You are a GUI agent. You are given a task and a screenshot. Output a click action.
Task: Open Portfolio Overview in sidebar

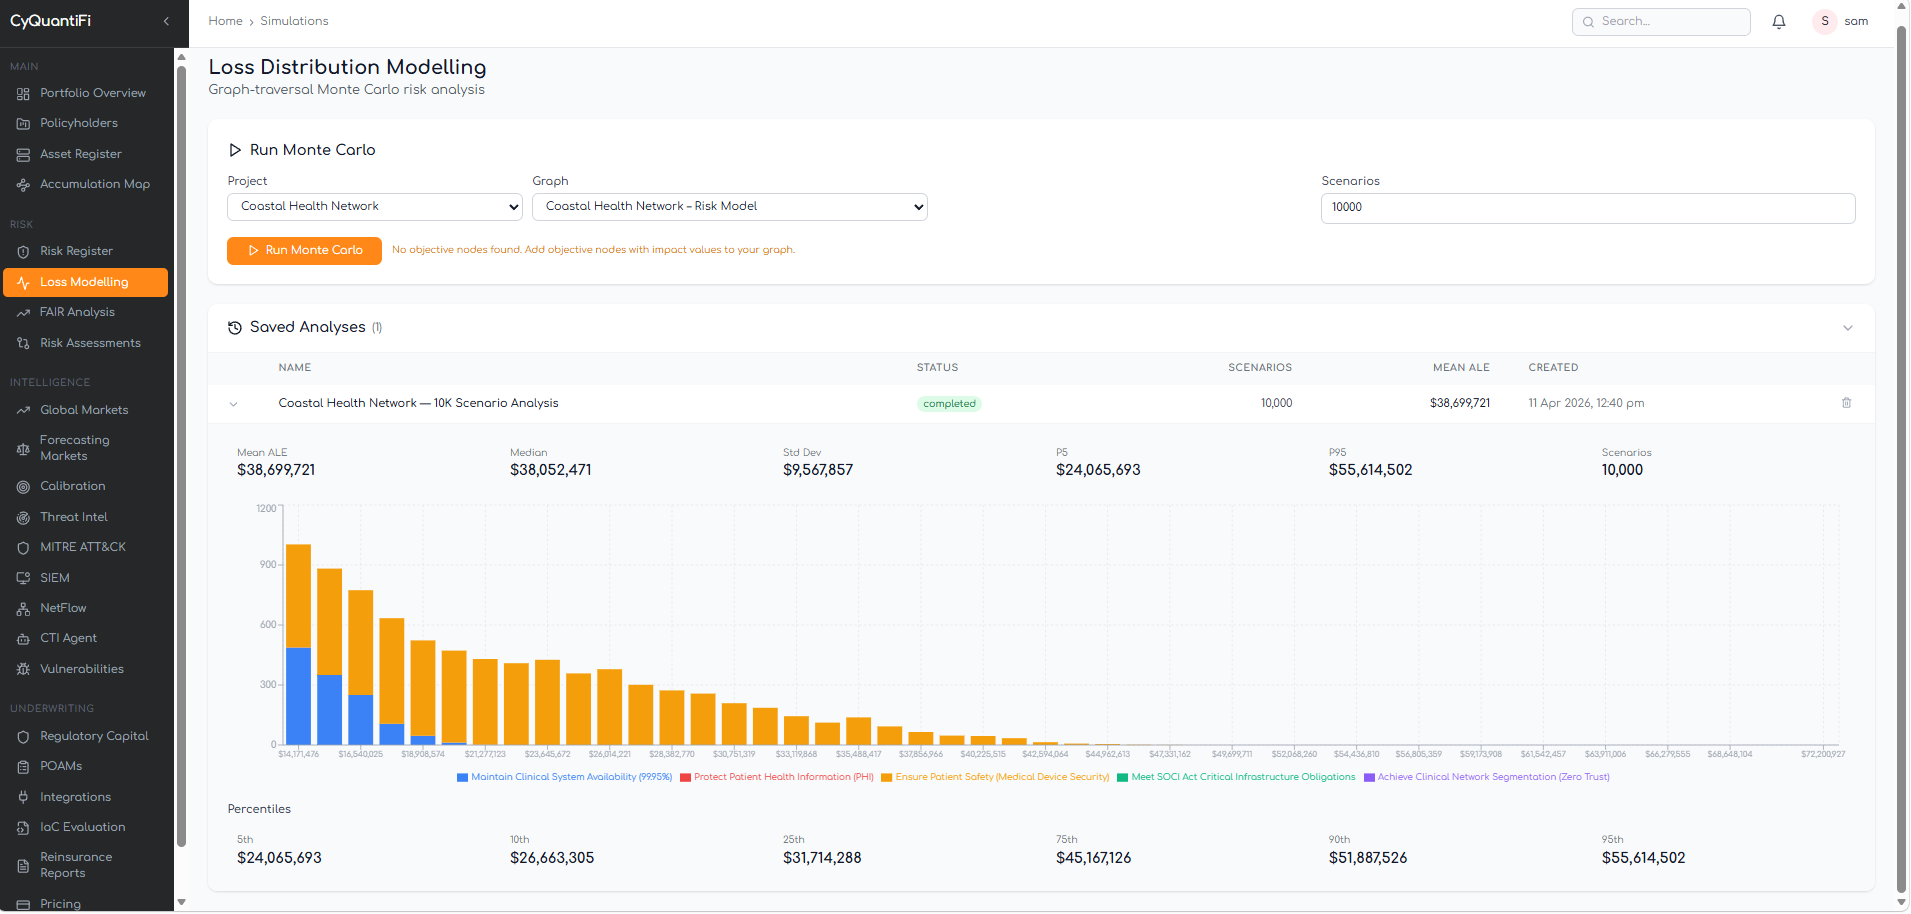pos(92,93)
